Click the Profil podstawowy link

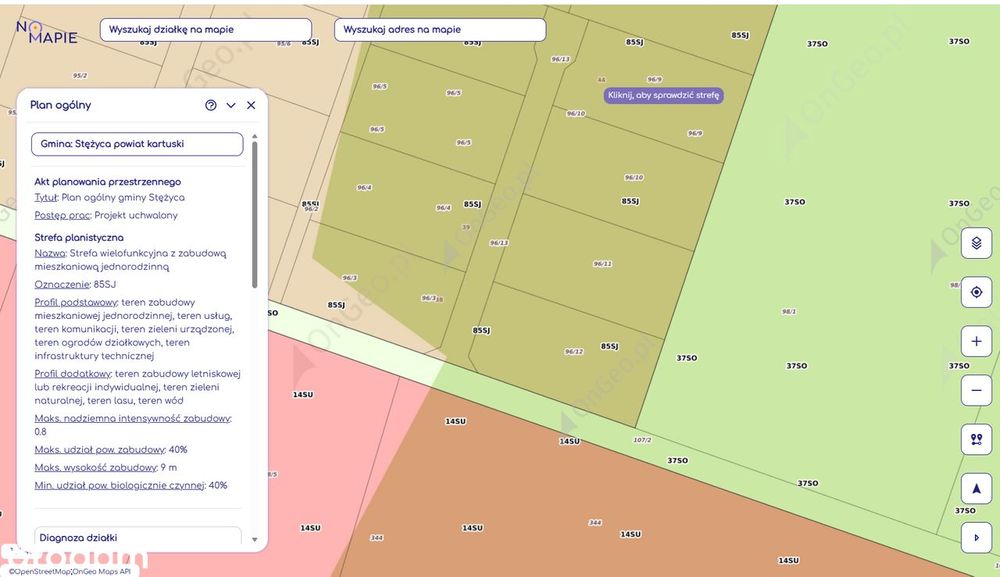[76, 302]
